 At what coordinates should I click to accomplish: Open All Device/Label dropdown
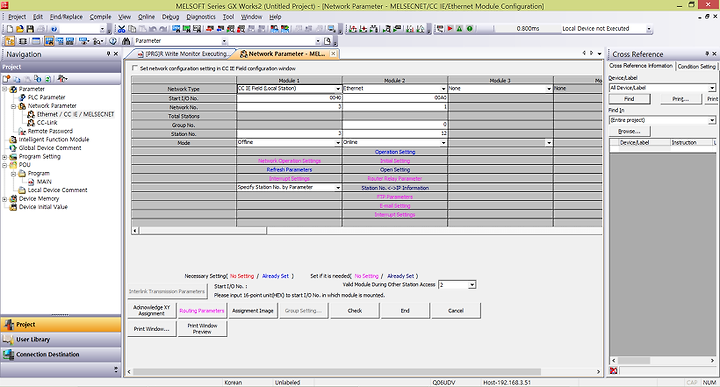point(712,88)
